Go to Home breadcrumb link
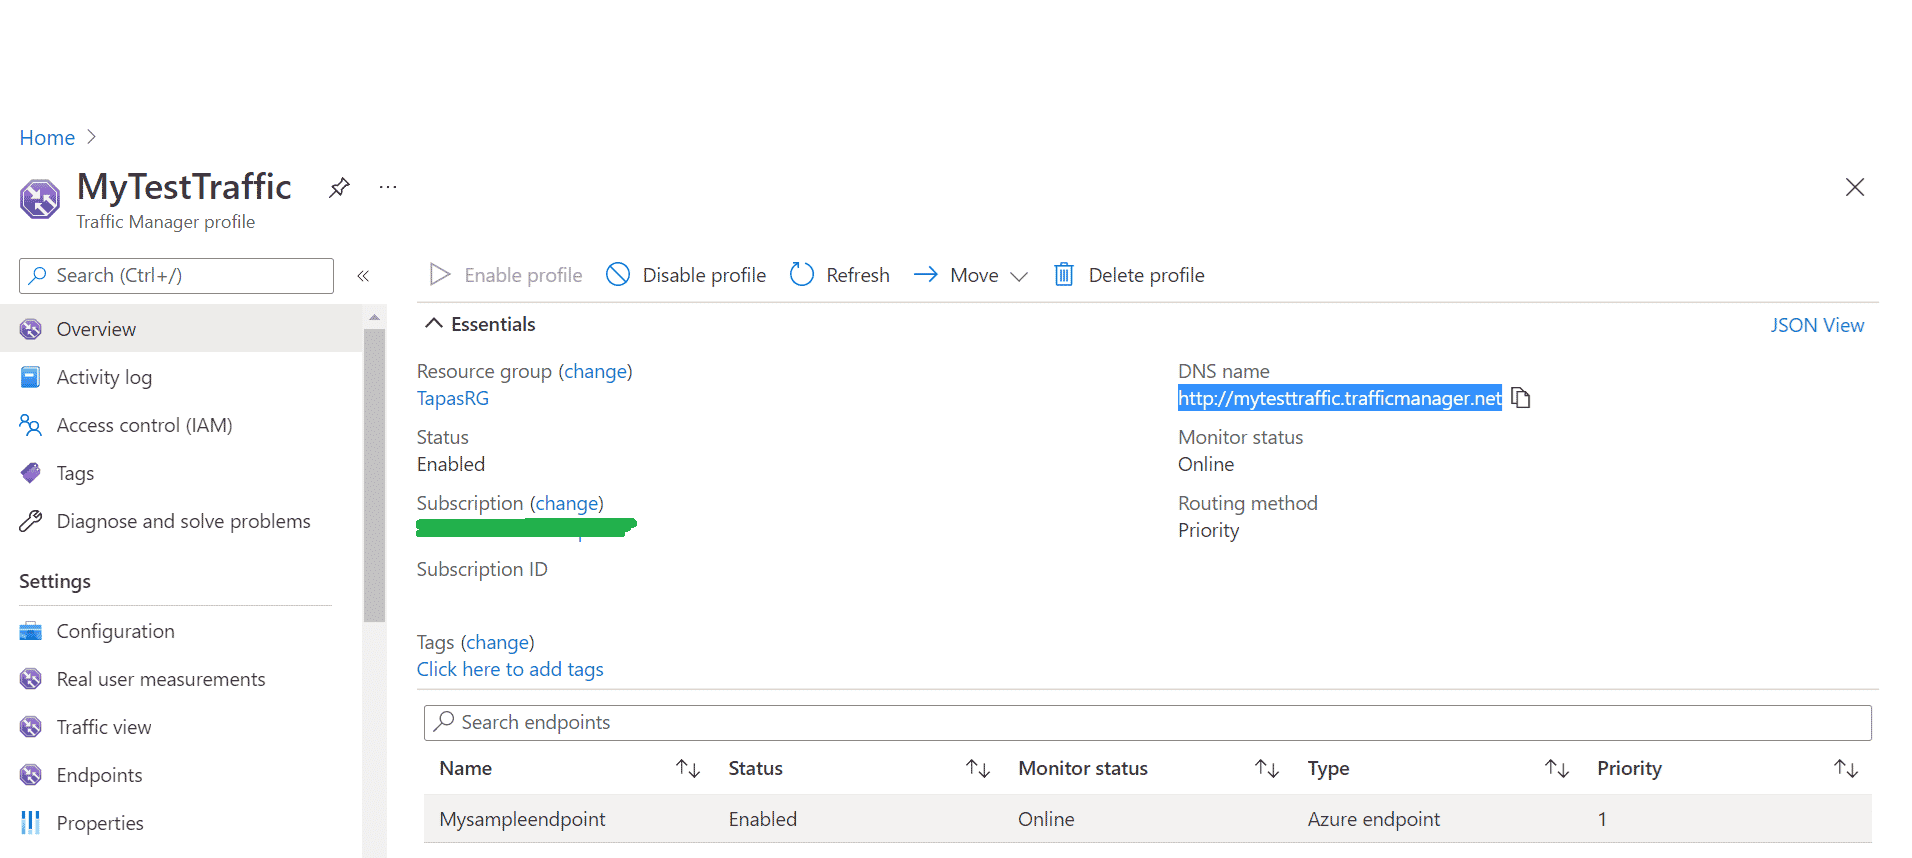 click(x=47, y=138)
